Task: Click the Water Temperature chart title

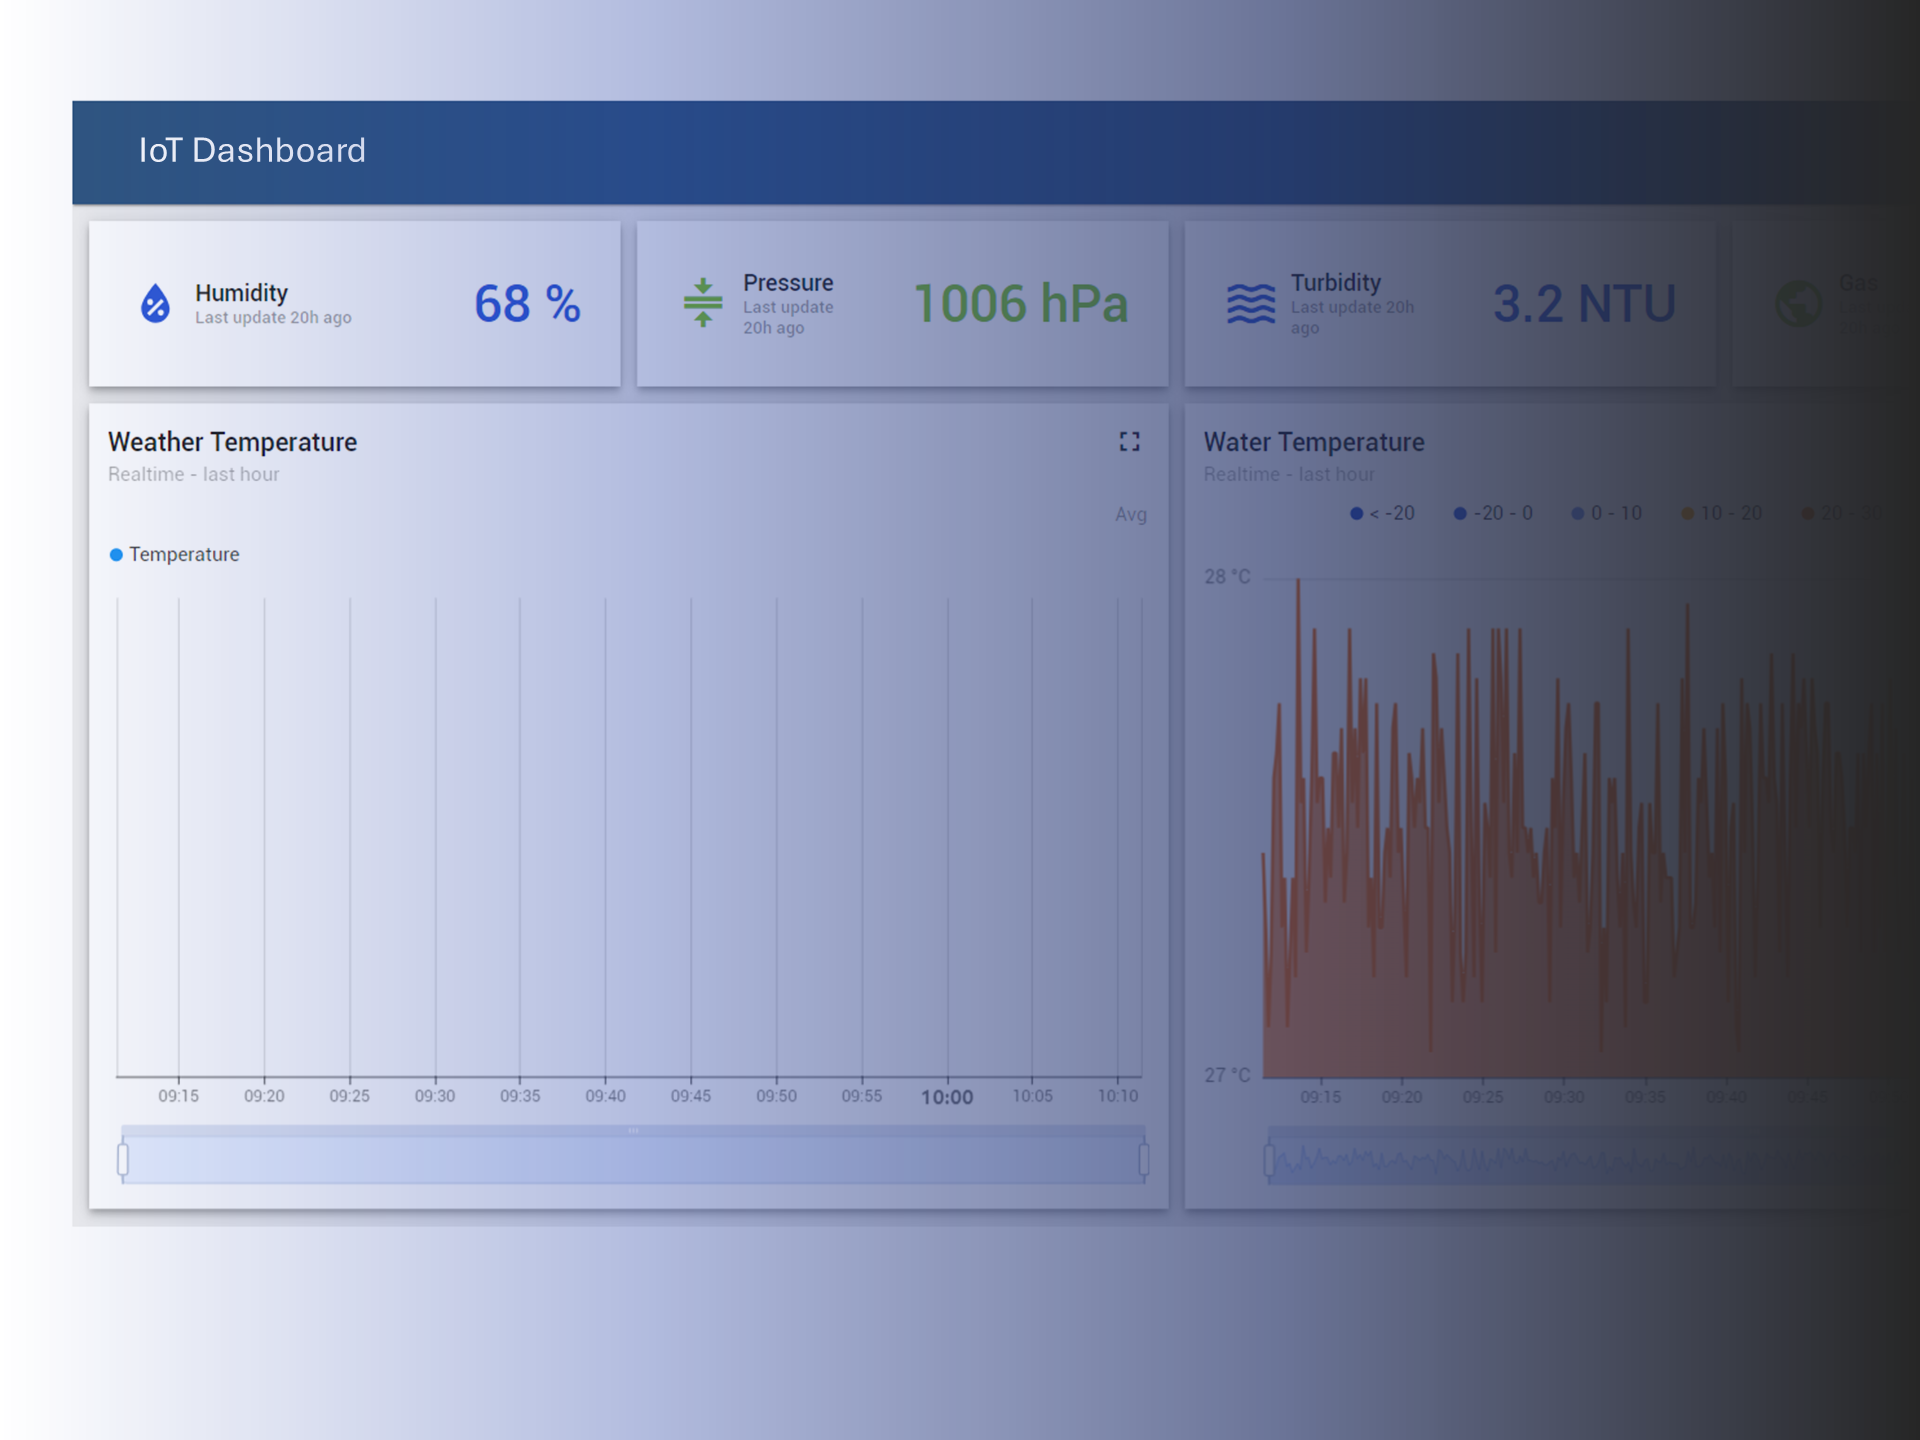Action: click(x=1313, y=442)
